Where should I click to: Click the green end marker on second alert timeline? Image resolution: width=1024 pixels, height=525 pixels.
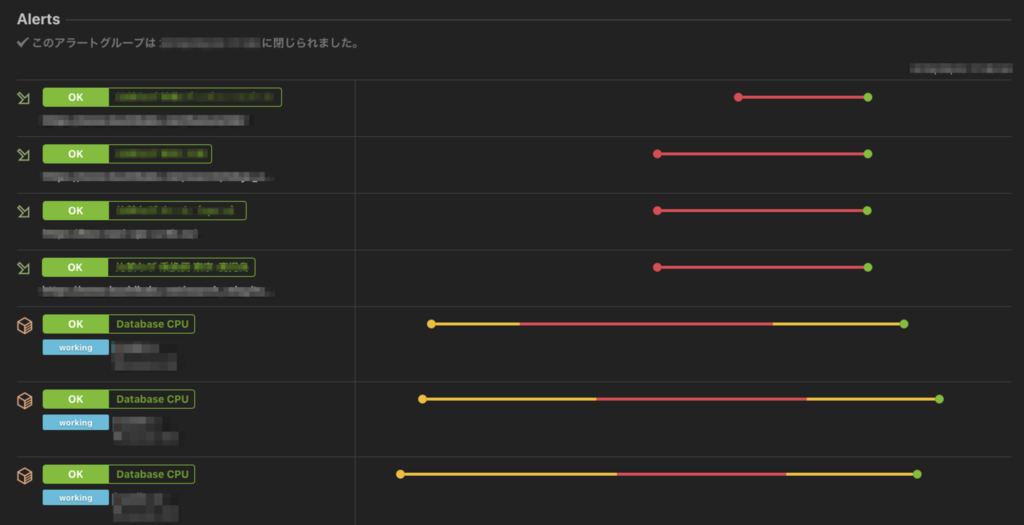point(868,154)
